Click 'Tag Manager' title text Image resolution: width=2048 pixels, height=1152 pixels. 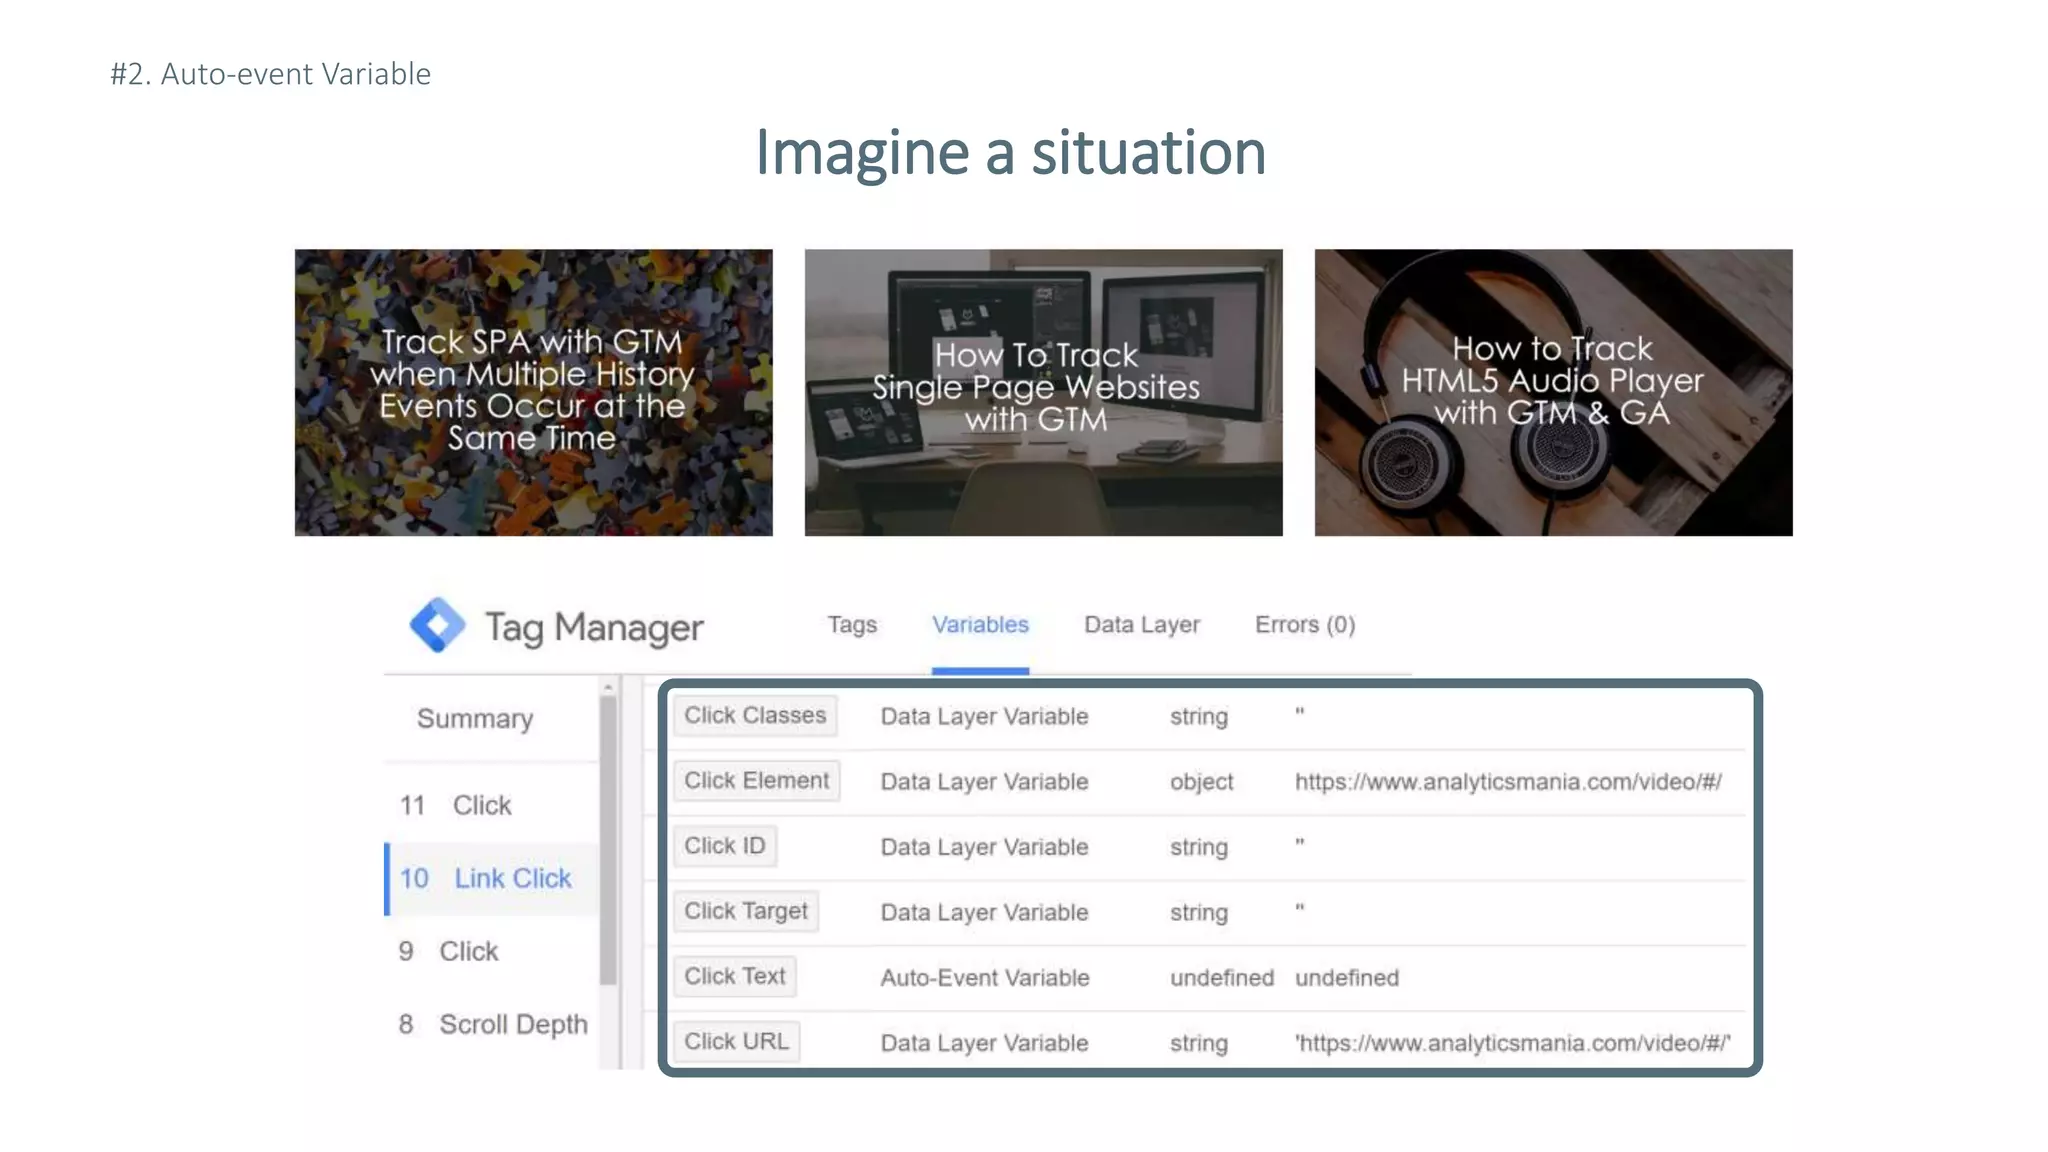[594, 628]
